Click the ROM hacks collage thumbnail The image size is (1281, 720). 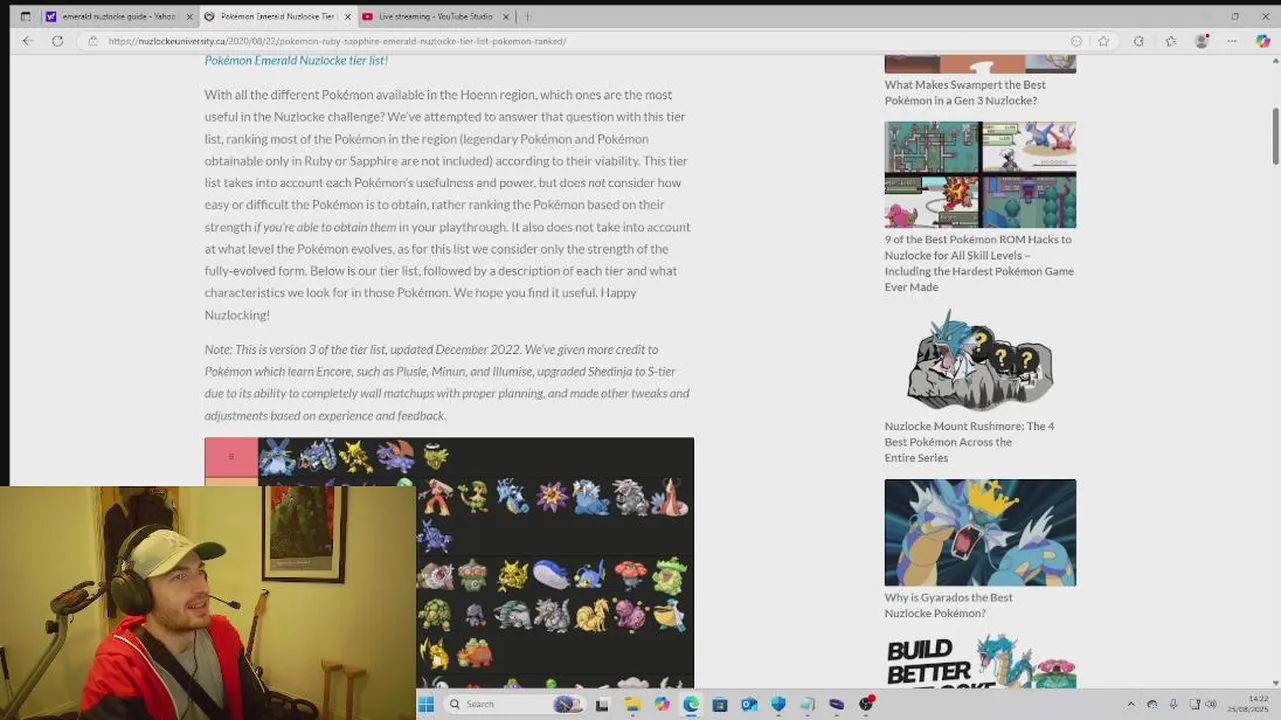[x=980, y=175]
